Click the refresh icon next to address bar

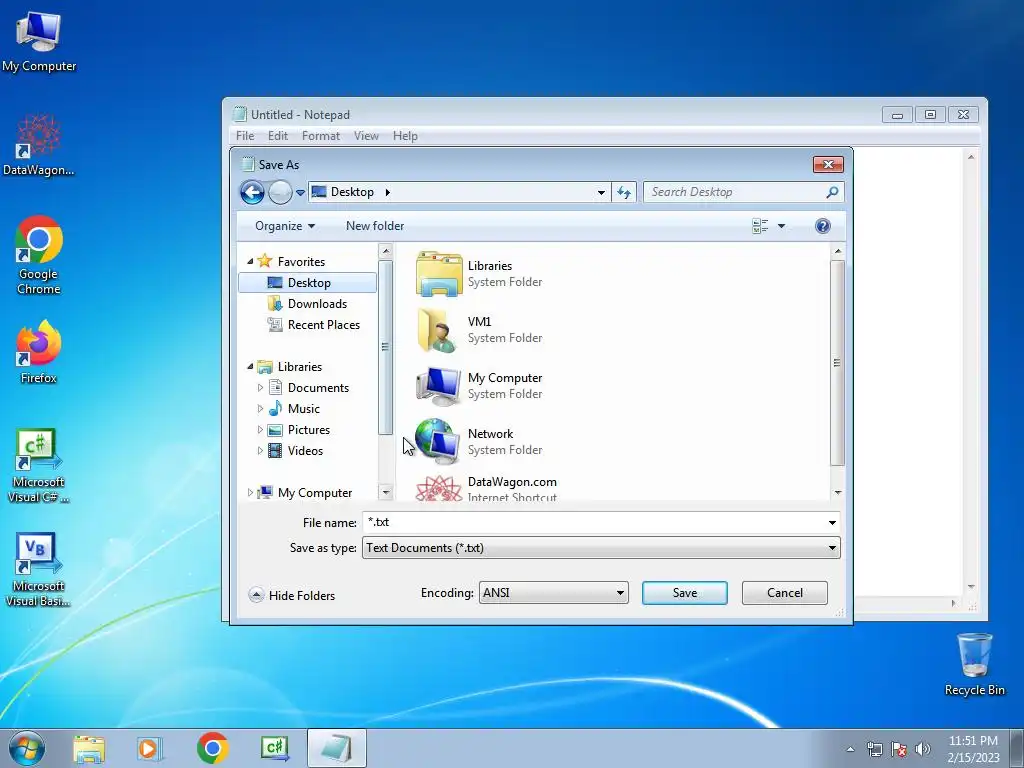[624, 192]
